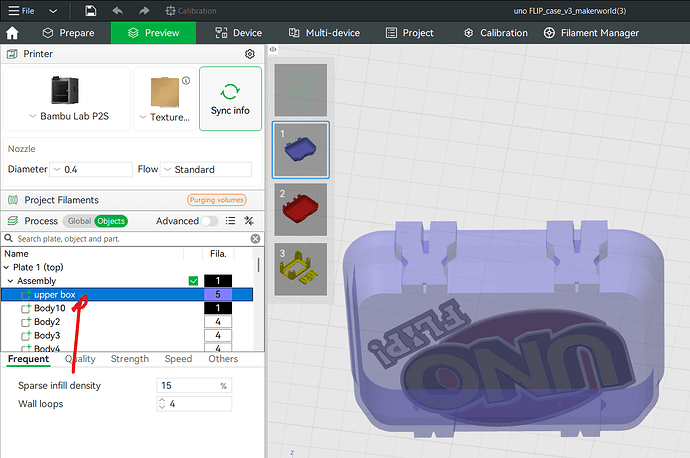Toggle the Advanced switch
690x458 pixels.
click(209, 221)
